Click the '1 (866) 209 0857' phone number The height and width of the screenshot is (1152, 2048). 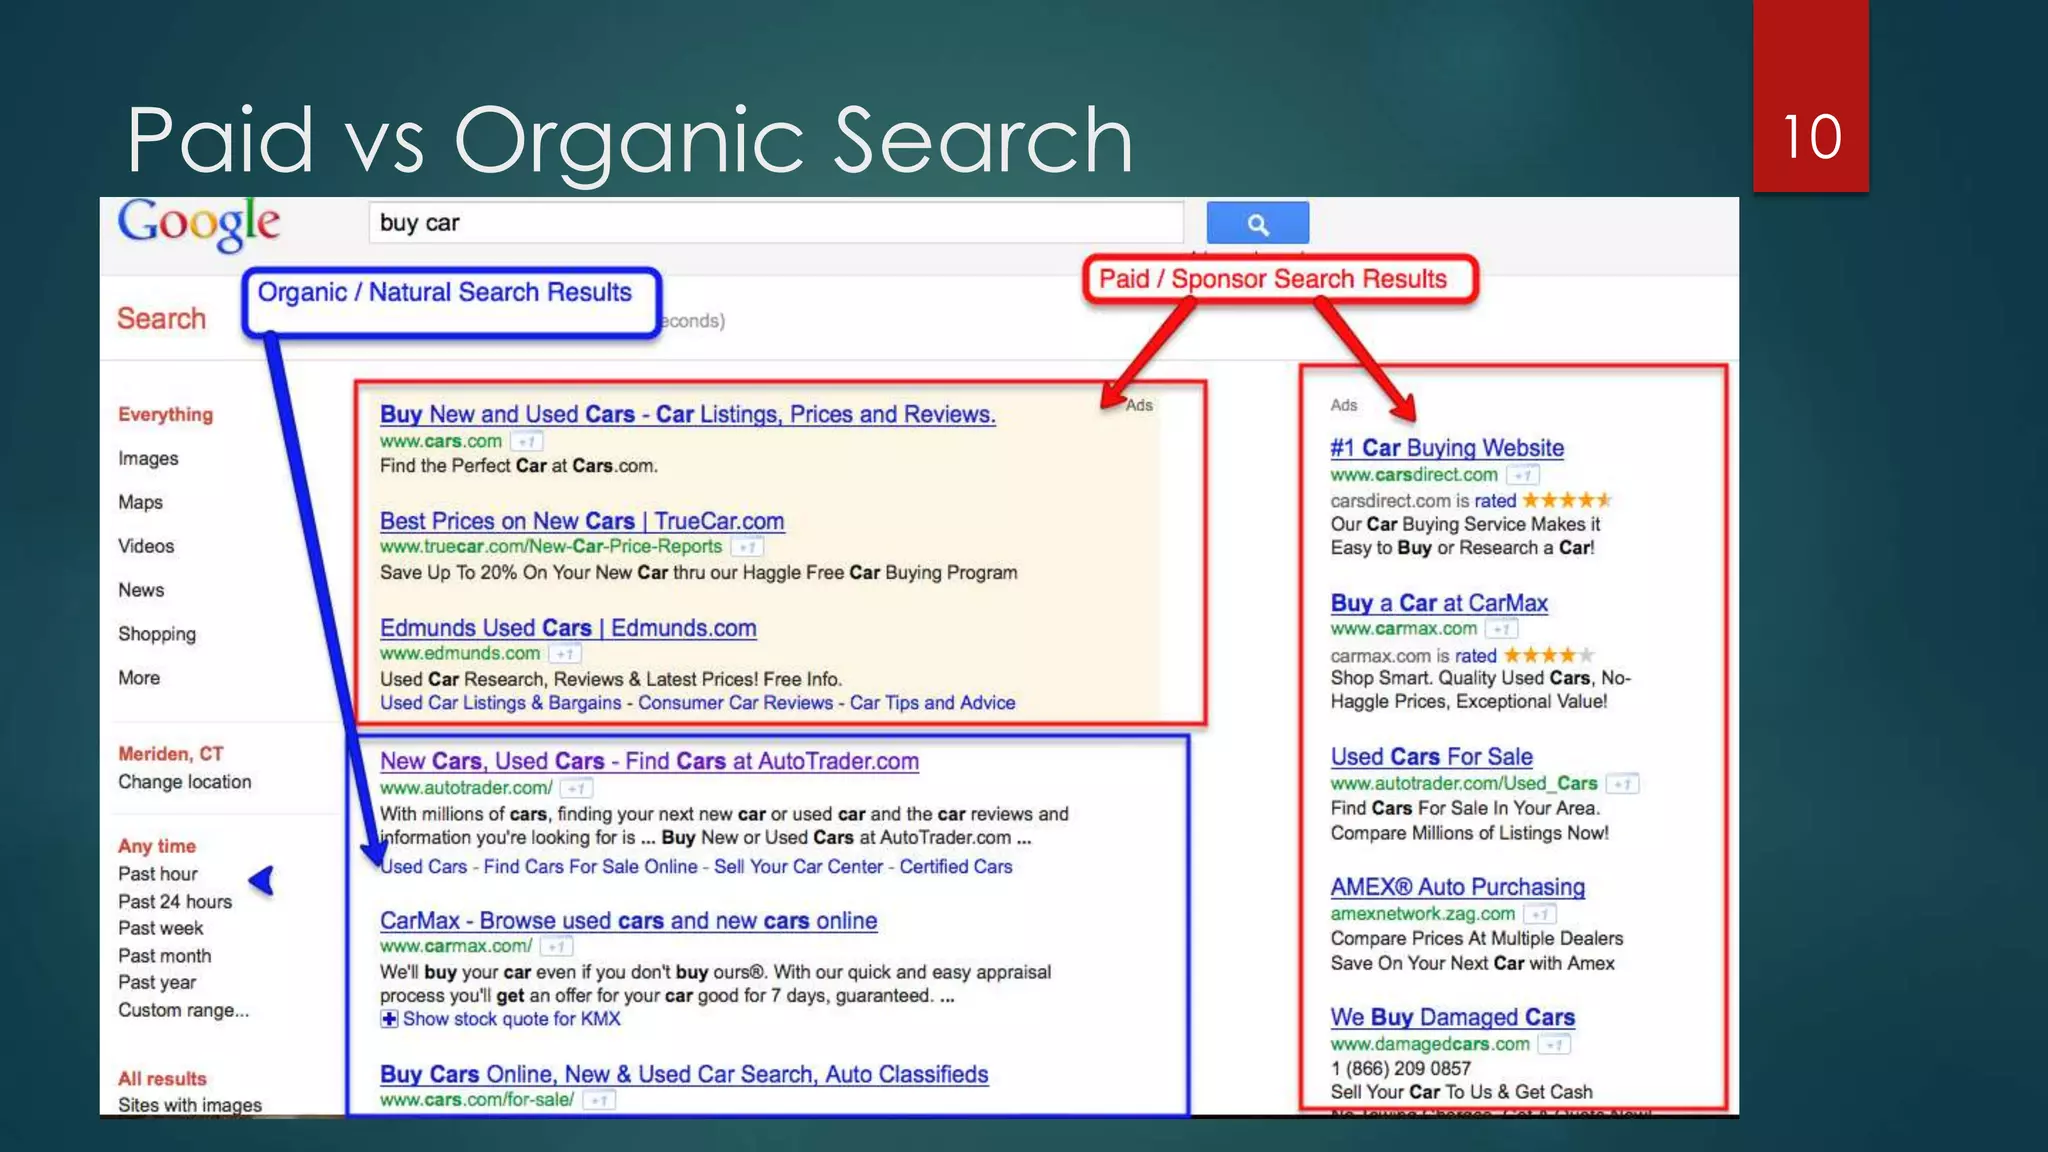tap(1400, 1068)
